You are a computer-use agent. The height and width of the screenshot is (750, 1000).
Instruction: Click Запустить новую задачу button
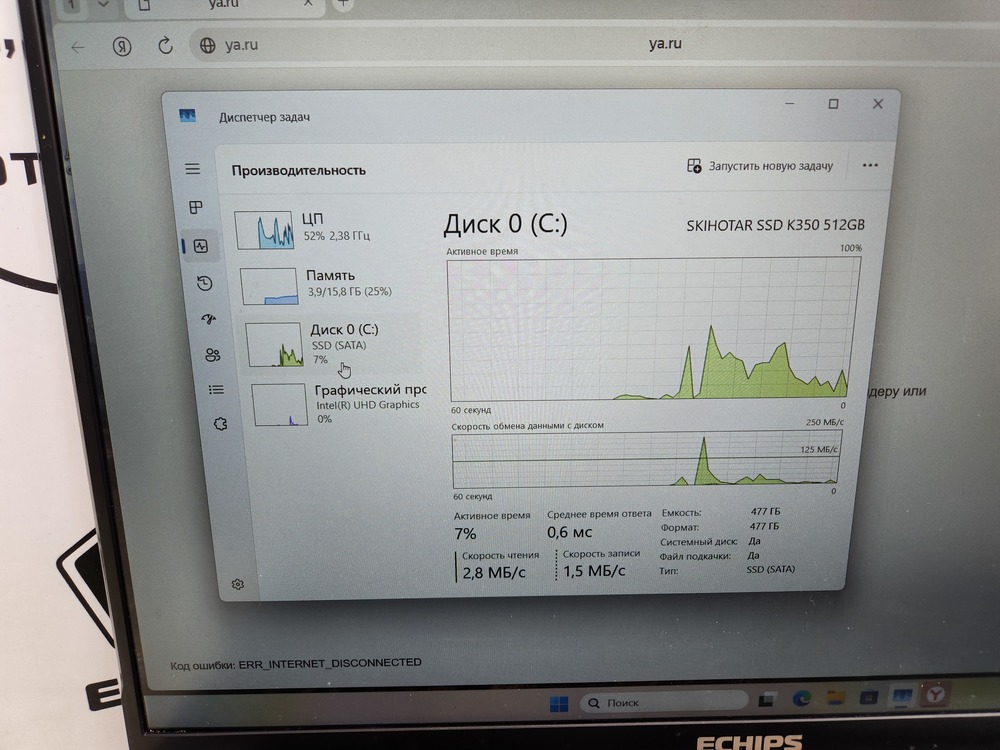(760, 166)
